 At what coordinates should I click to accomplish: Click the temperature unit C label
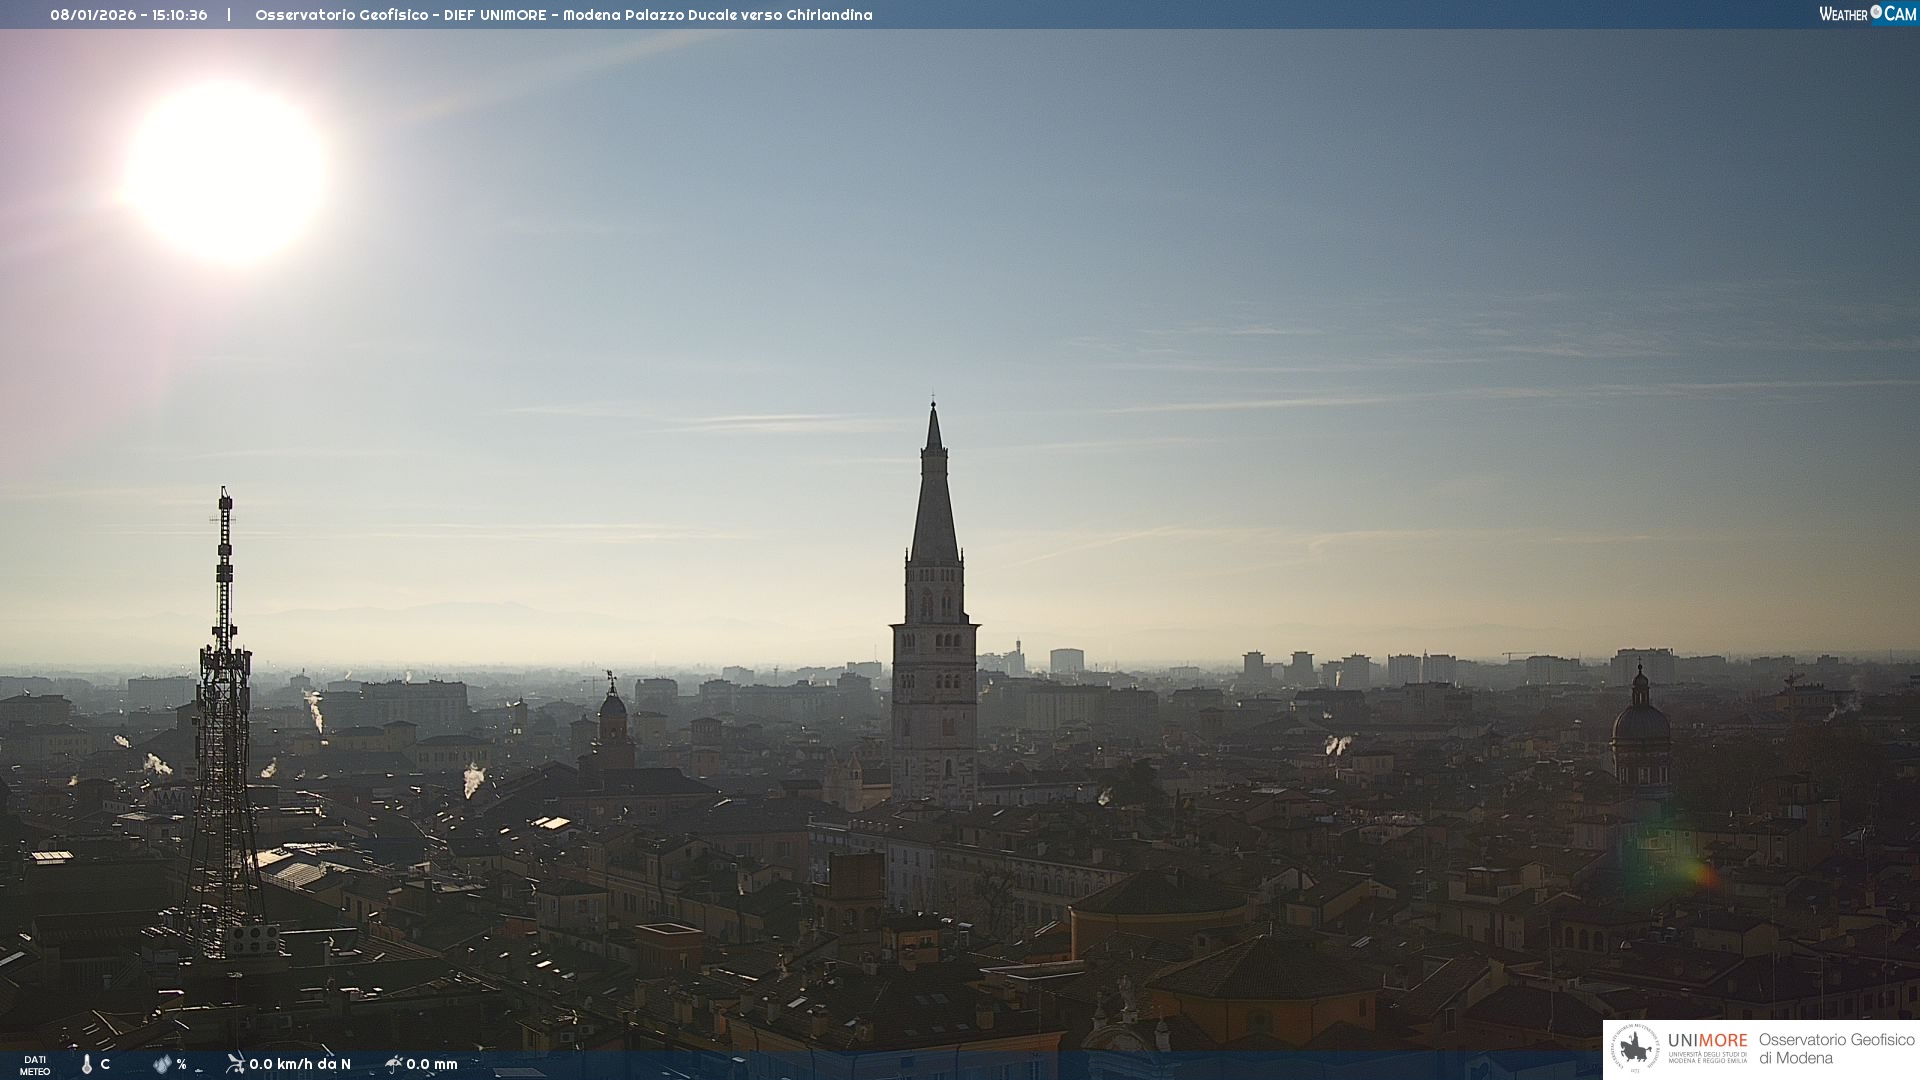105,1064
